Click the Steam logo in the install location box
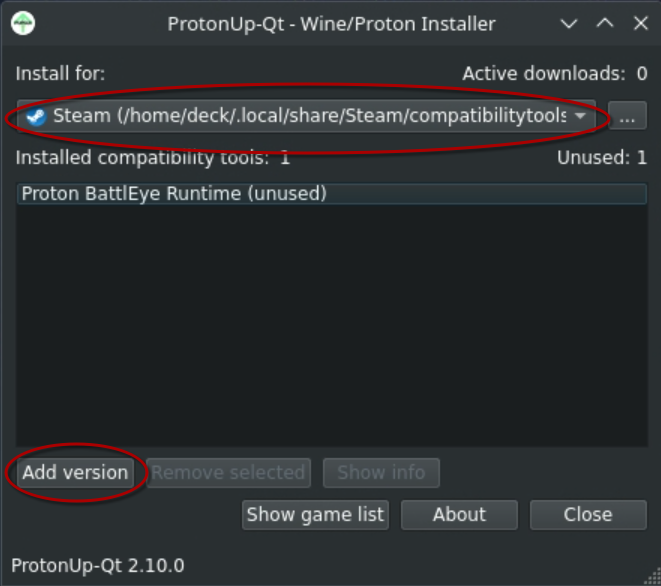Screen dimensions: 661x586 36,116
